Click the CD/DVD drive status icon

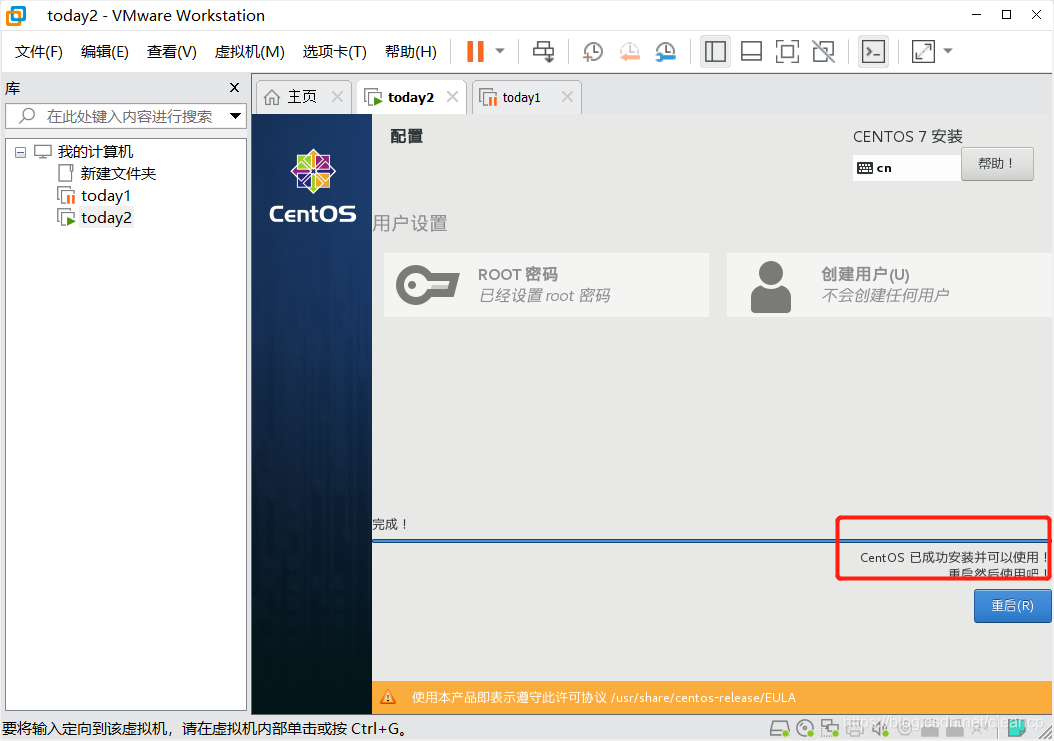(x=805, y=728)
